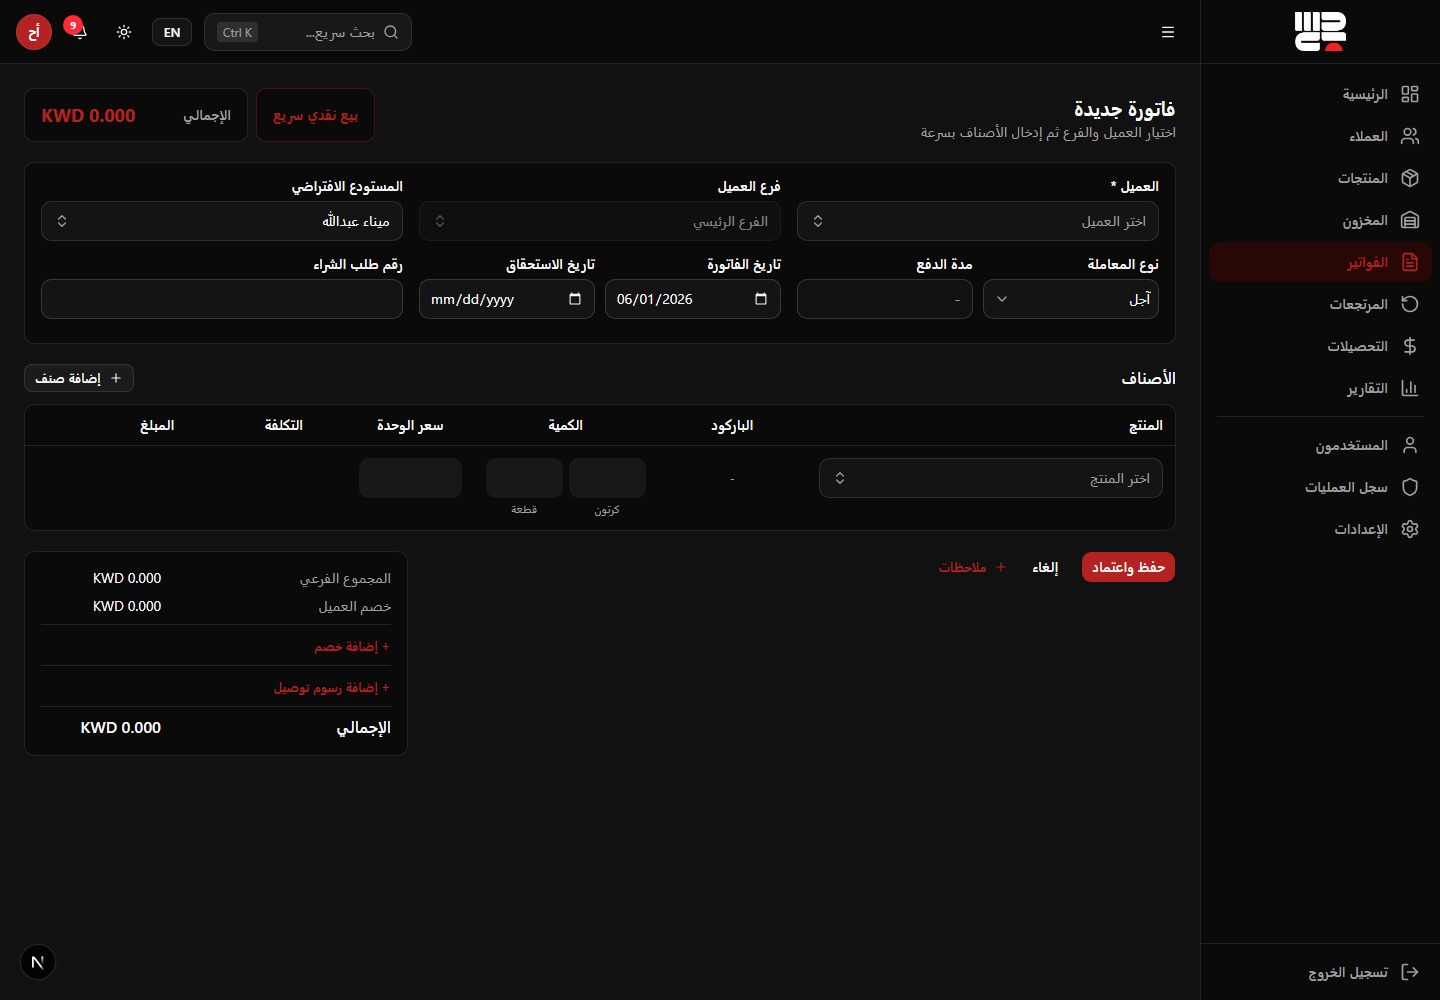
Task: Open المنتجات menu item
Action: pos(1320,178)
